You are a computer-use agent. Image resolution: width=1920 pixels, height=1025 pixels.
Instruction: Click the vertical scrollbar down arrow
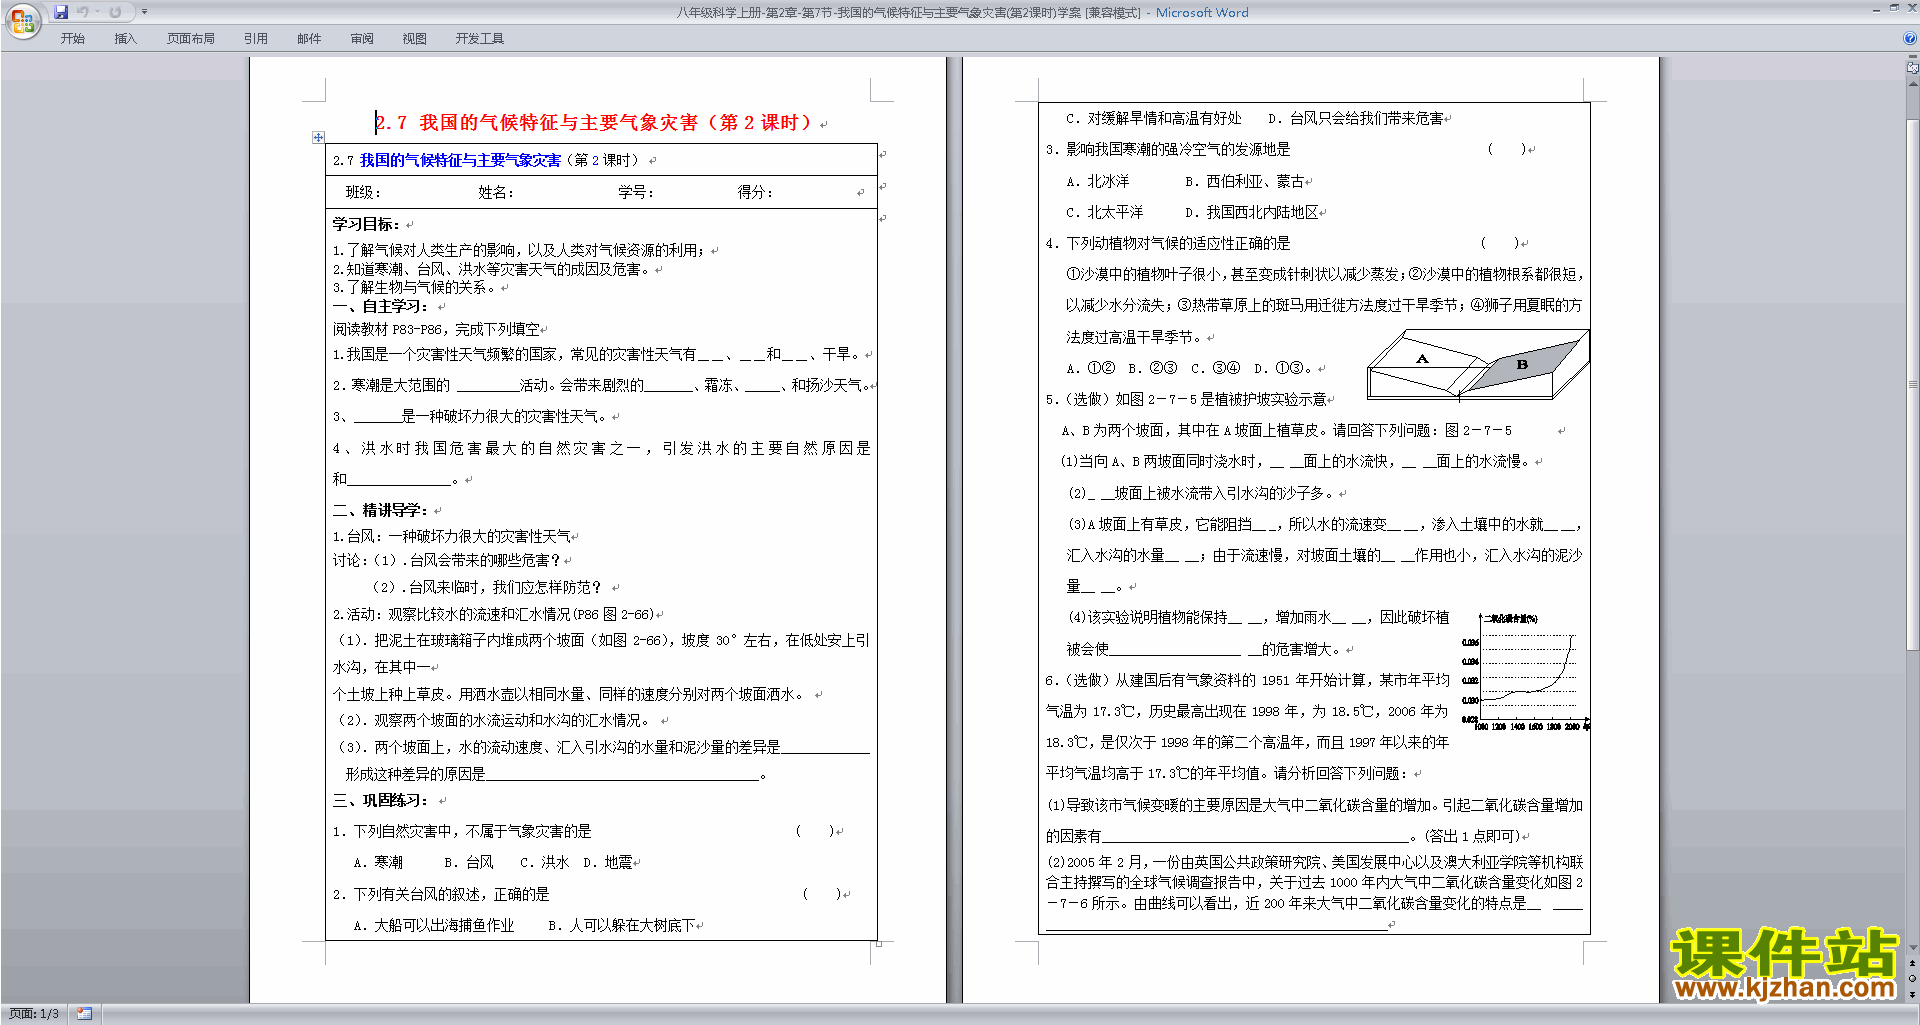point(1912,947)
